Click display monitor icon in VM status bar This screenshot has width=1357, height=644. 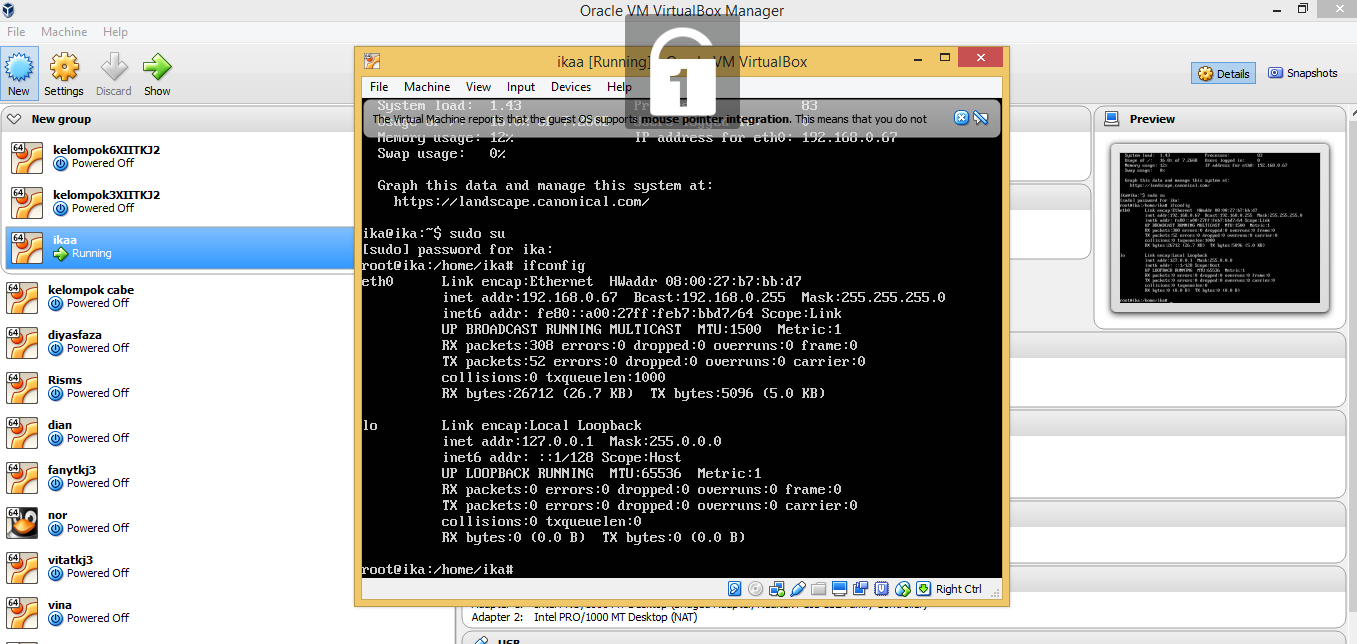pos(840,589)
